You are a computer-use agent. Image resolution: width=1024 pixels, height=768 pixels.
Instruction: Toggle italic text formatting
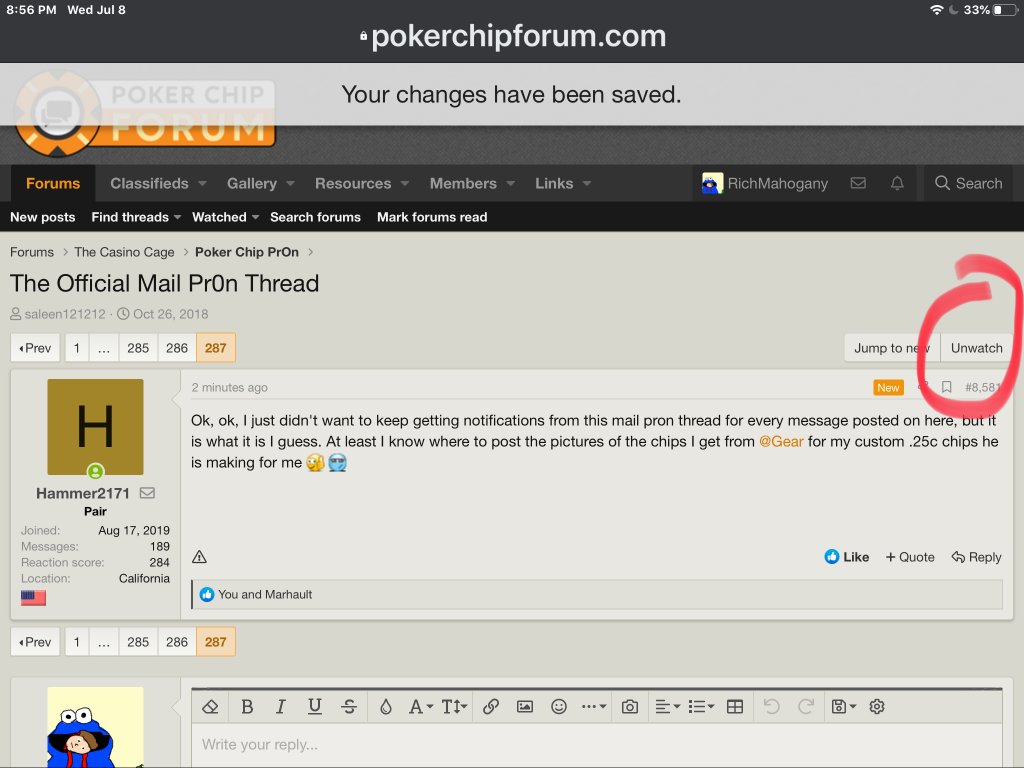click(280, 706)
